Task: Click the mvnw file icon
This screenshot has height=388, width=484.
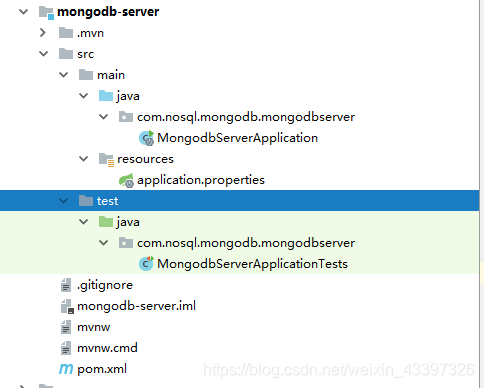Action: (66, 327)
